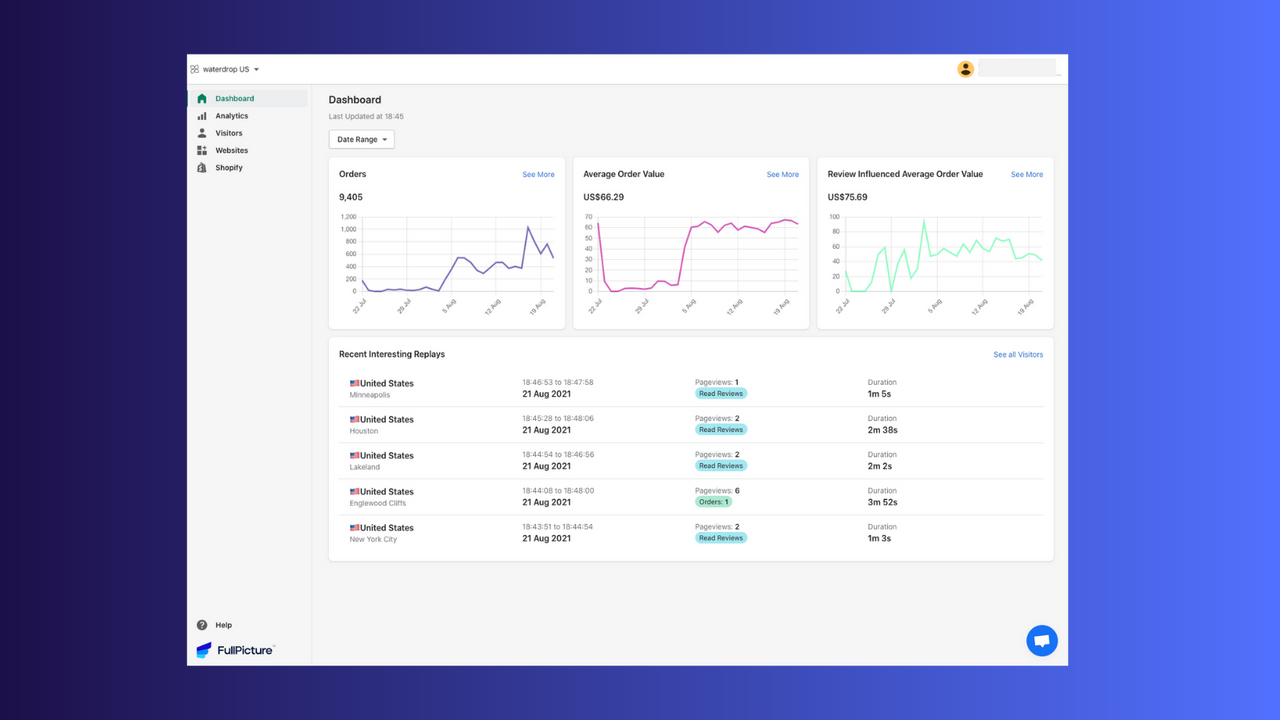Open See all Visitors link
Screen dimensions: 1280x720
pos(1018,354)
